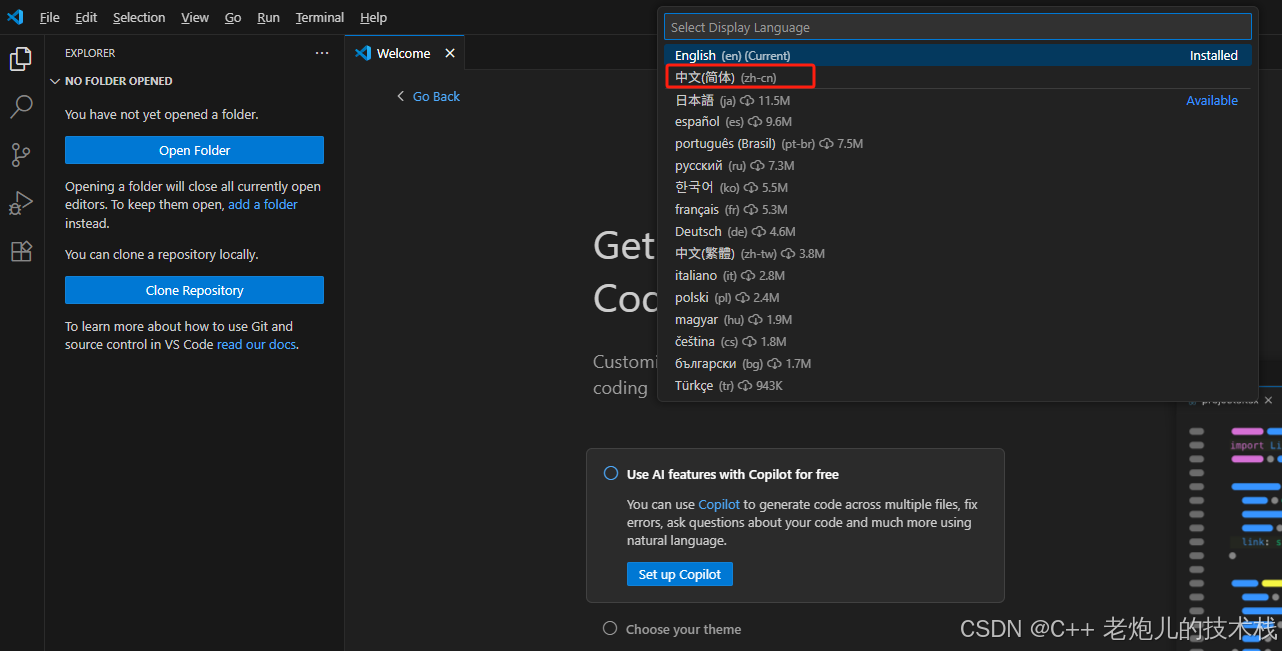Select español (es) language
This screenshot has width=1282, height=651.
click(x=958, y=122)
